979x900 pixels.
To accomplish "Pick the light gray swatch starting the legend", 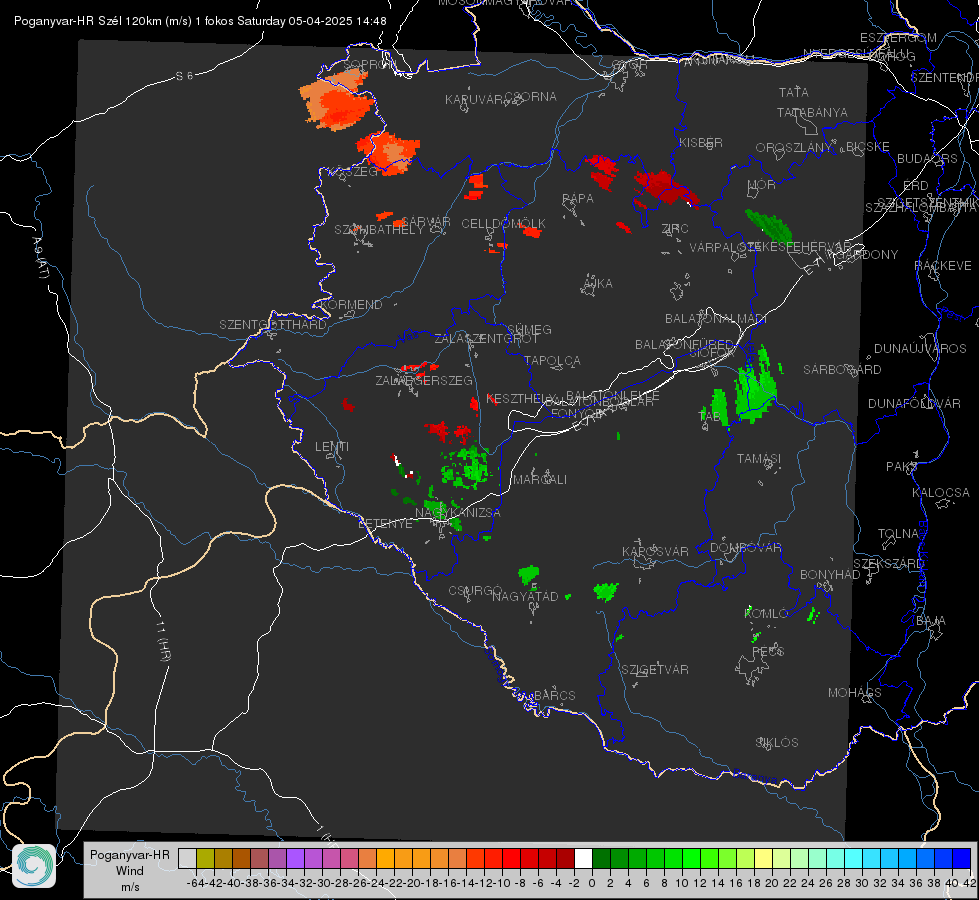I will (x=187, y=859).
